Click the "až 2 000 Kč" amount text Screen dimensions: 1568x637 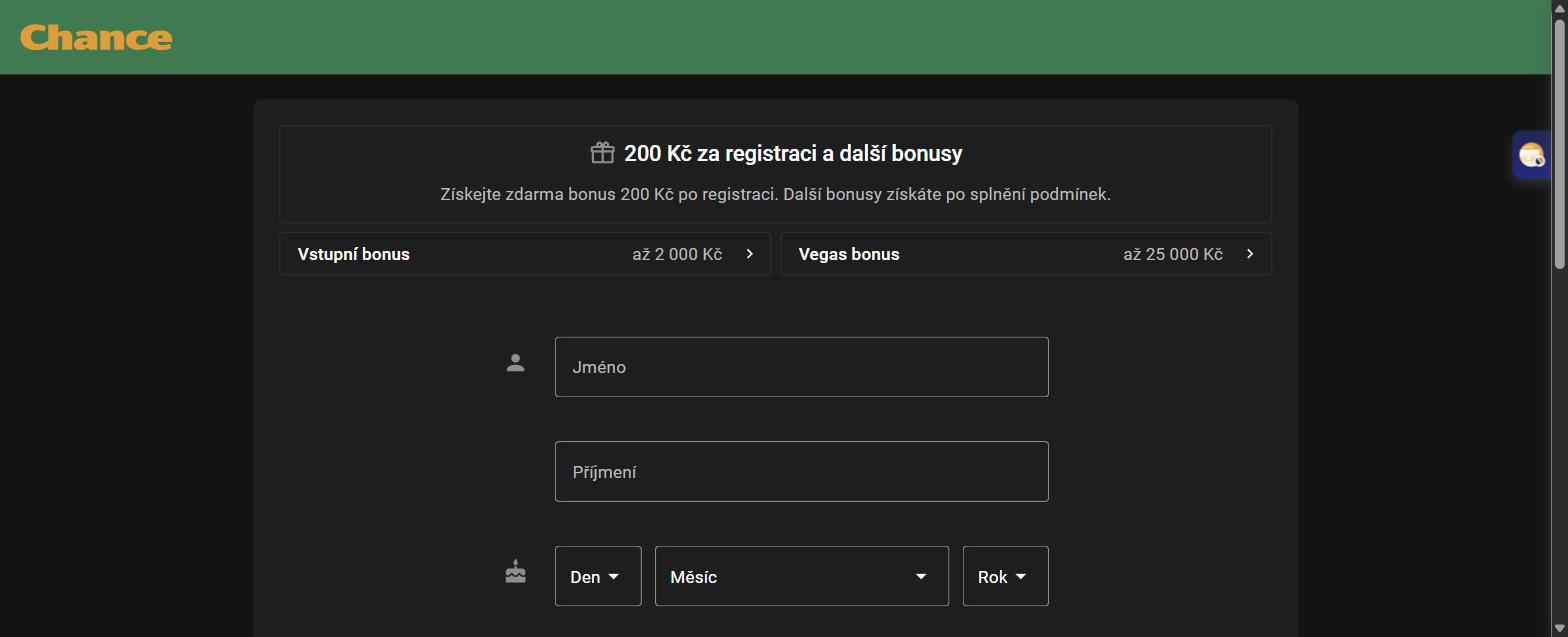(677, 254)
